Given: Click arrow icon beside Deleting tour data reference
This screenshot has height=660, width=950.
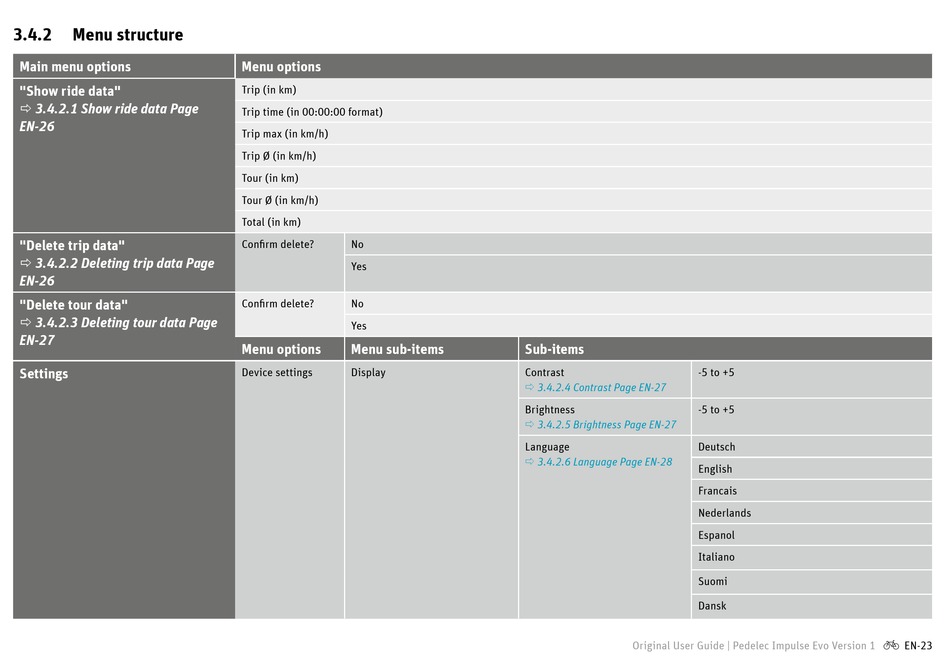Looking at the screenshot, I should (x=25, y=322).
